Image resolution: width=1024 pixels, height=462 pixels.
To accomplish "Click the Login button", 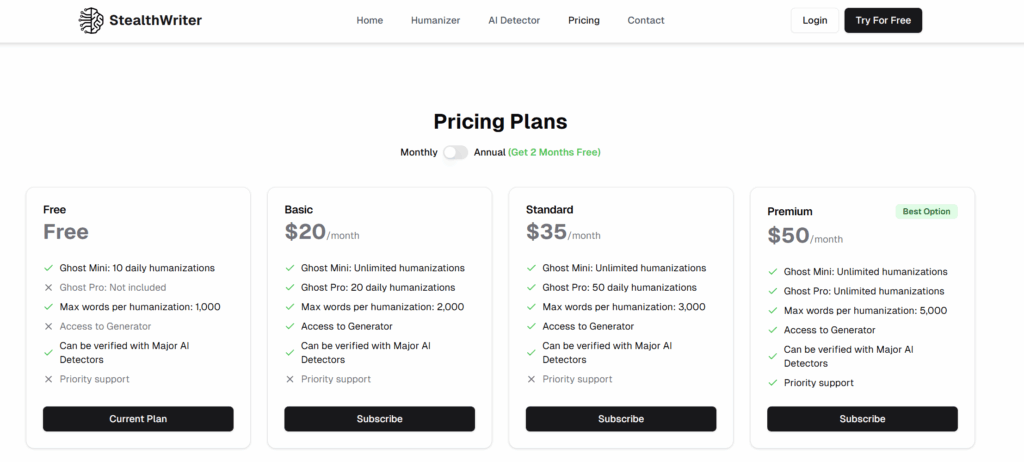I will click(814, 20).
